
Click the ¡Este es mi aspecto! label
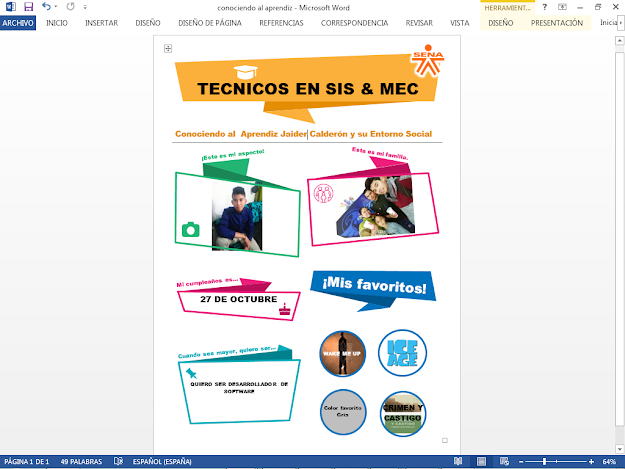coord(233,155)
